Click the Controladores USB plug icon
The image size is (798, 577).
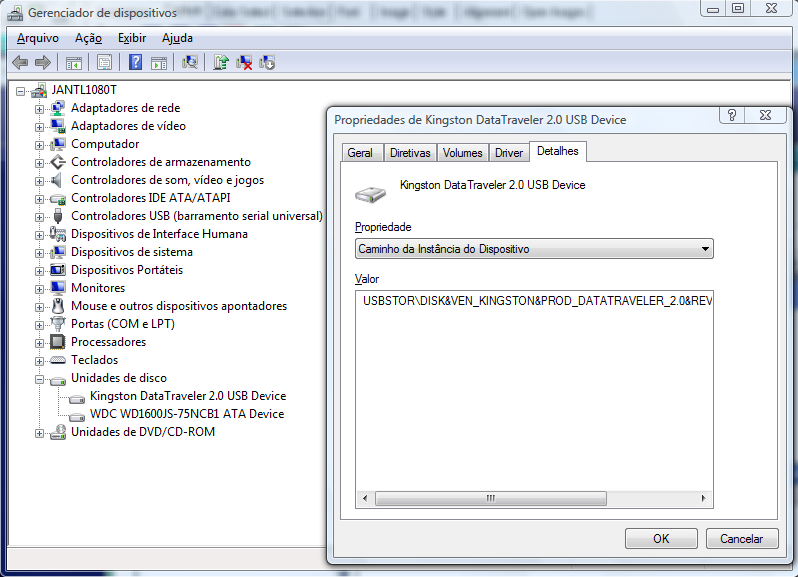click(x=58, y=216)
